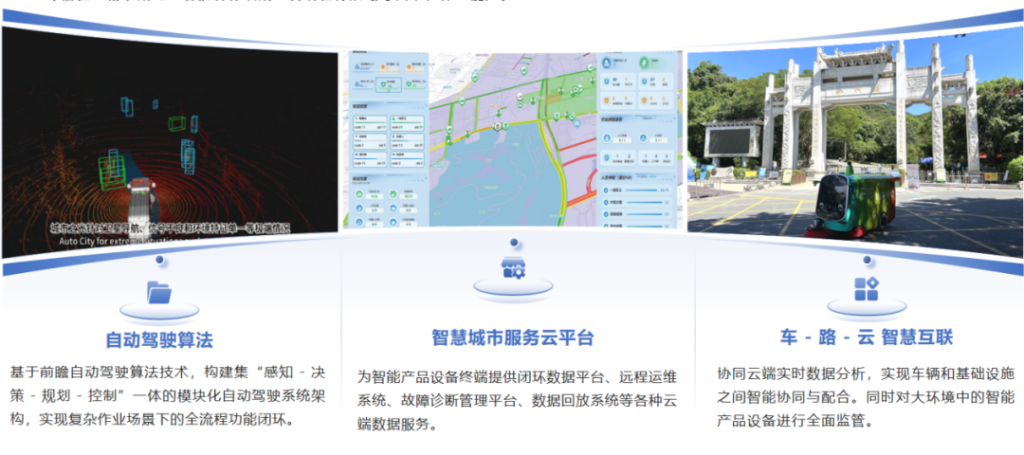Viewport: 1024px width, 455px height.
Task: Click the blue dot marker above the folder icon
Action: 159,259
